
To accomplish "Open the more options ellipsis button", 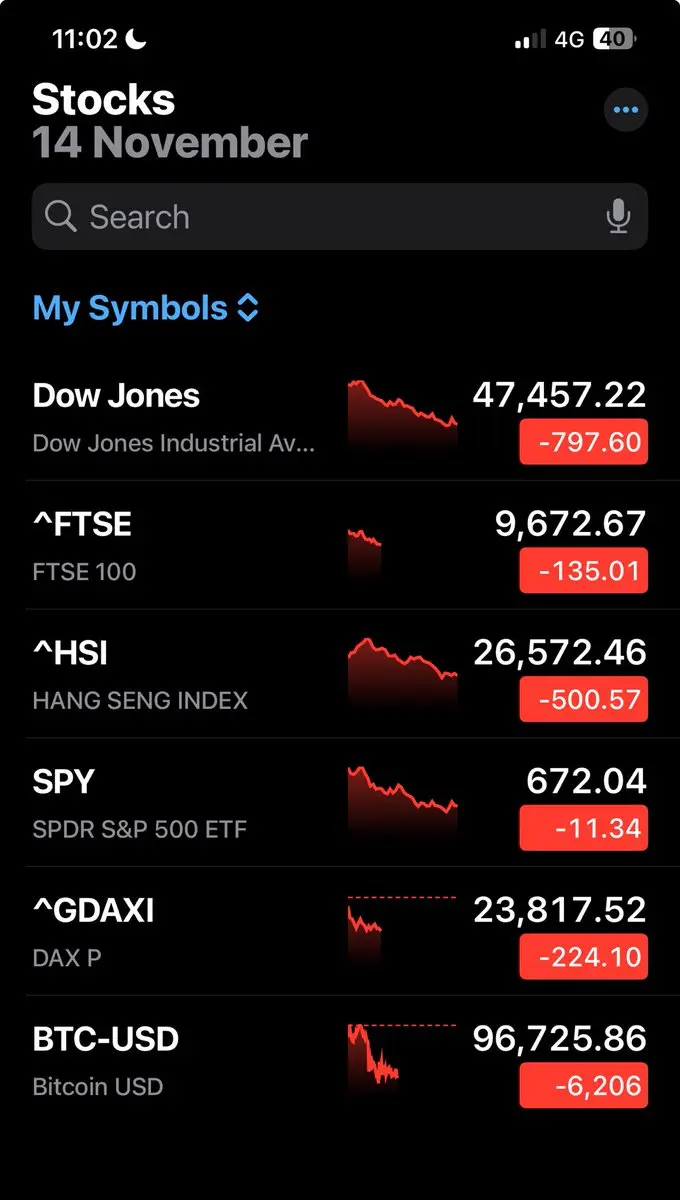I will pos(626,110).
